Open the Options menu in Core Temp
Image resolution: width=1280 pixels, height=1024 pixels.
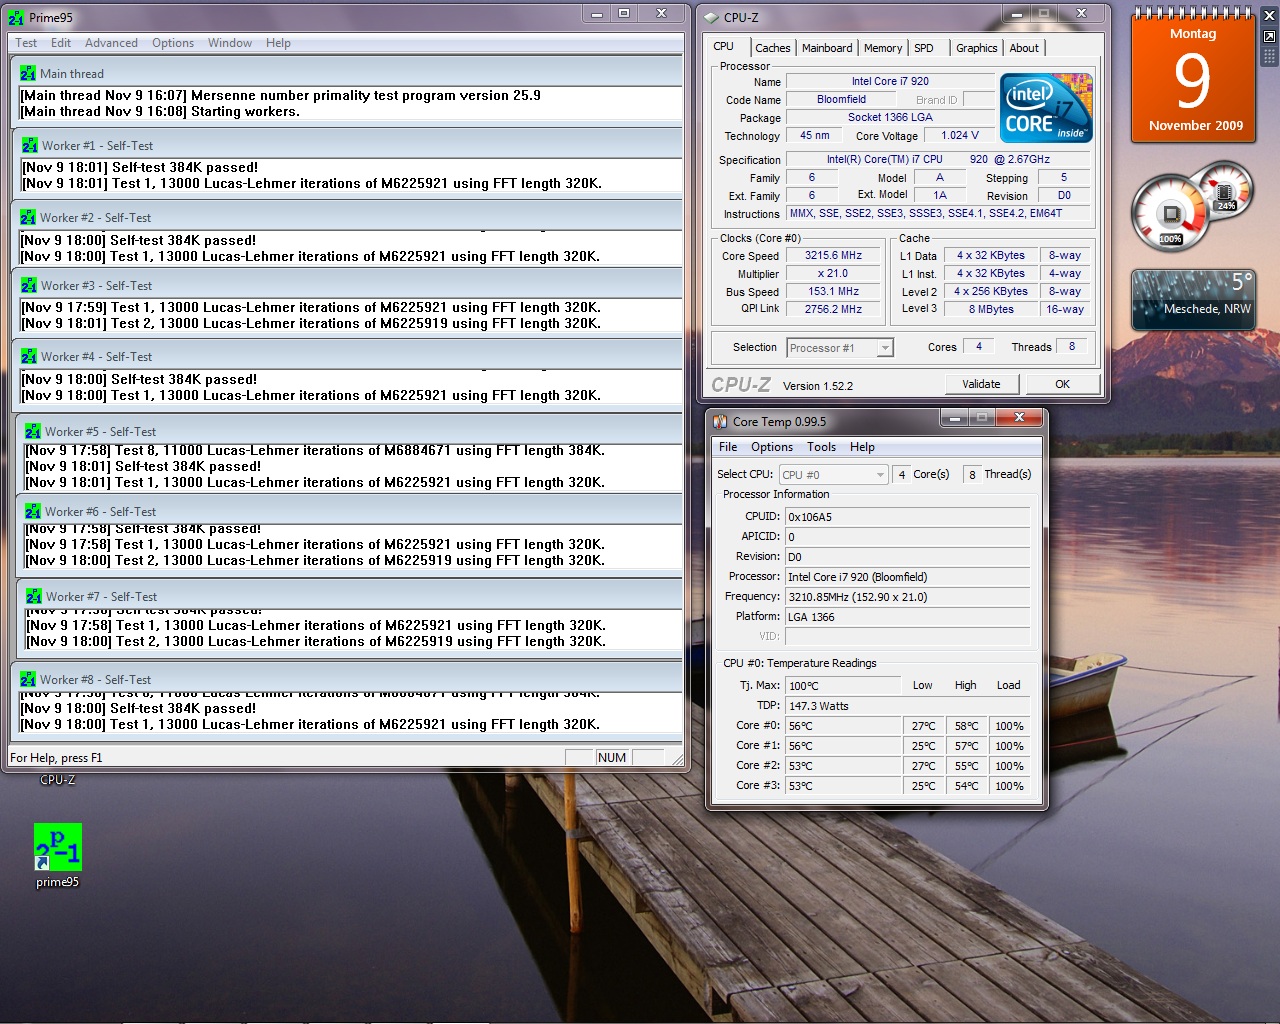(771, 447)
